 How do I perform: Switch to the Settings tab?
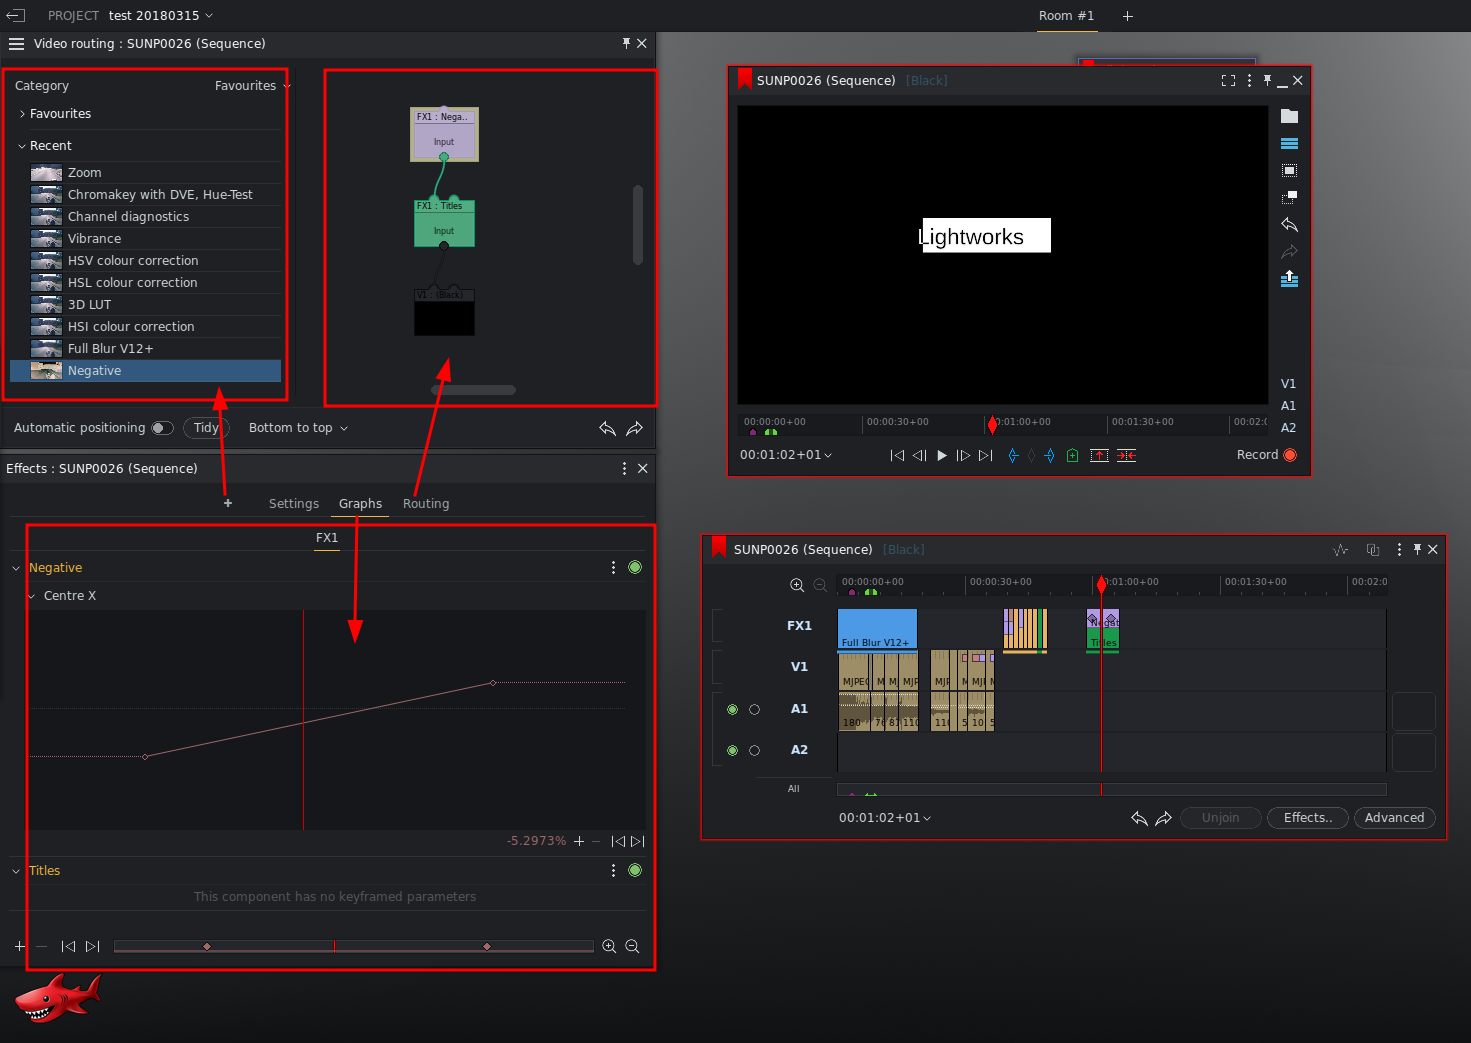click(294, 504)
